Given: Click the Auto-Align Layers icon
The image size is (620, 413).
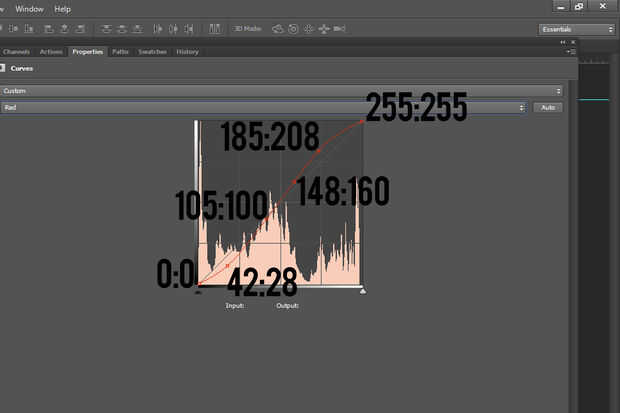Looking at the screenshot, I should (215, 28).
